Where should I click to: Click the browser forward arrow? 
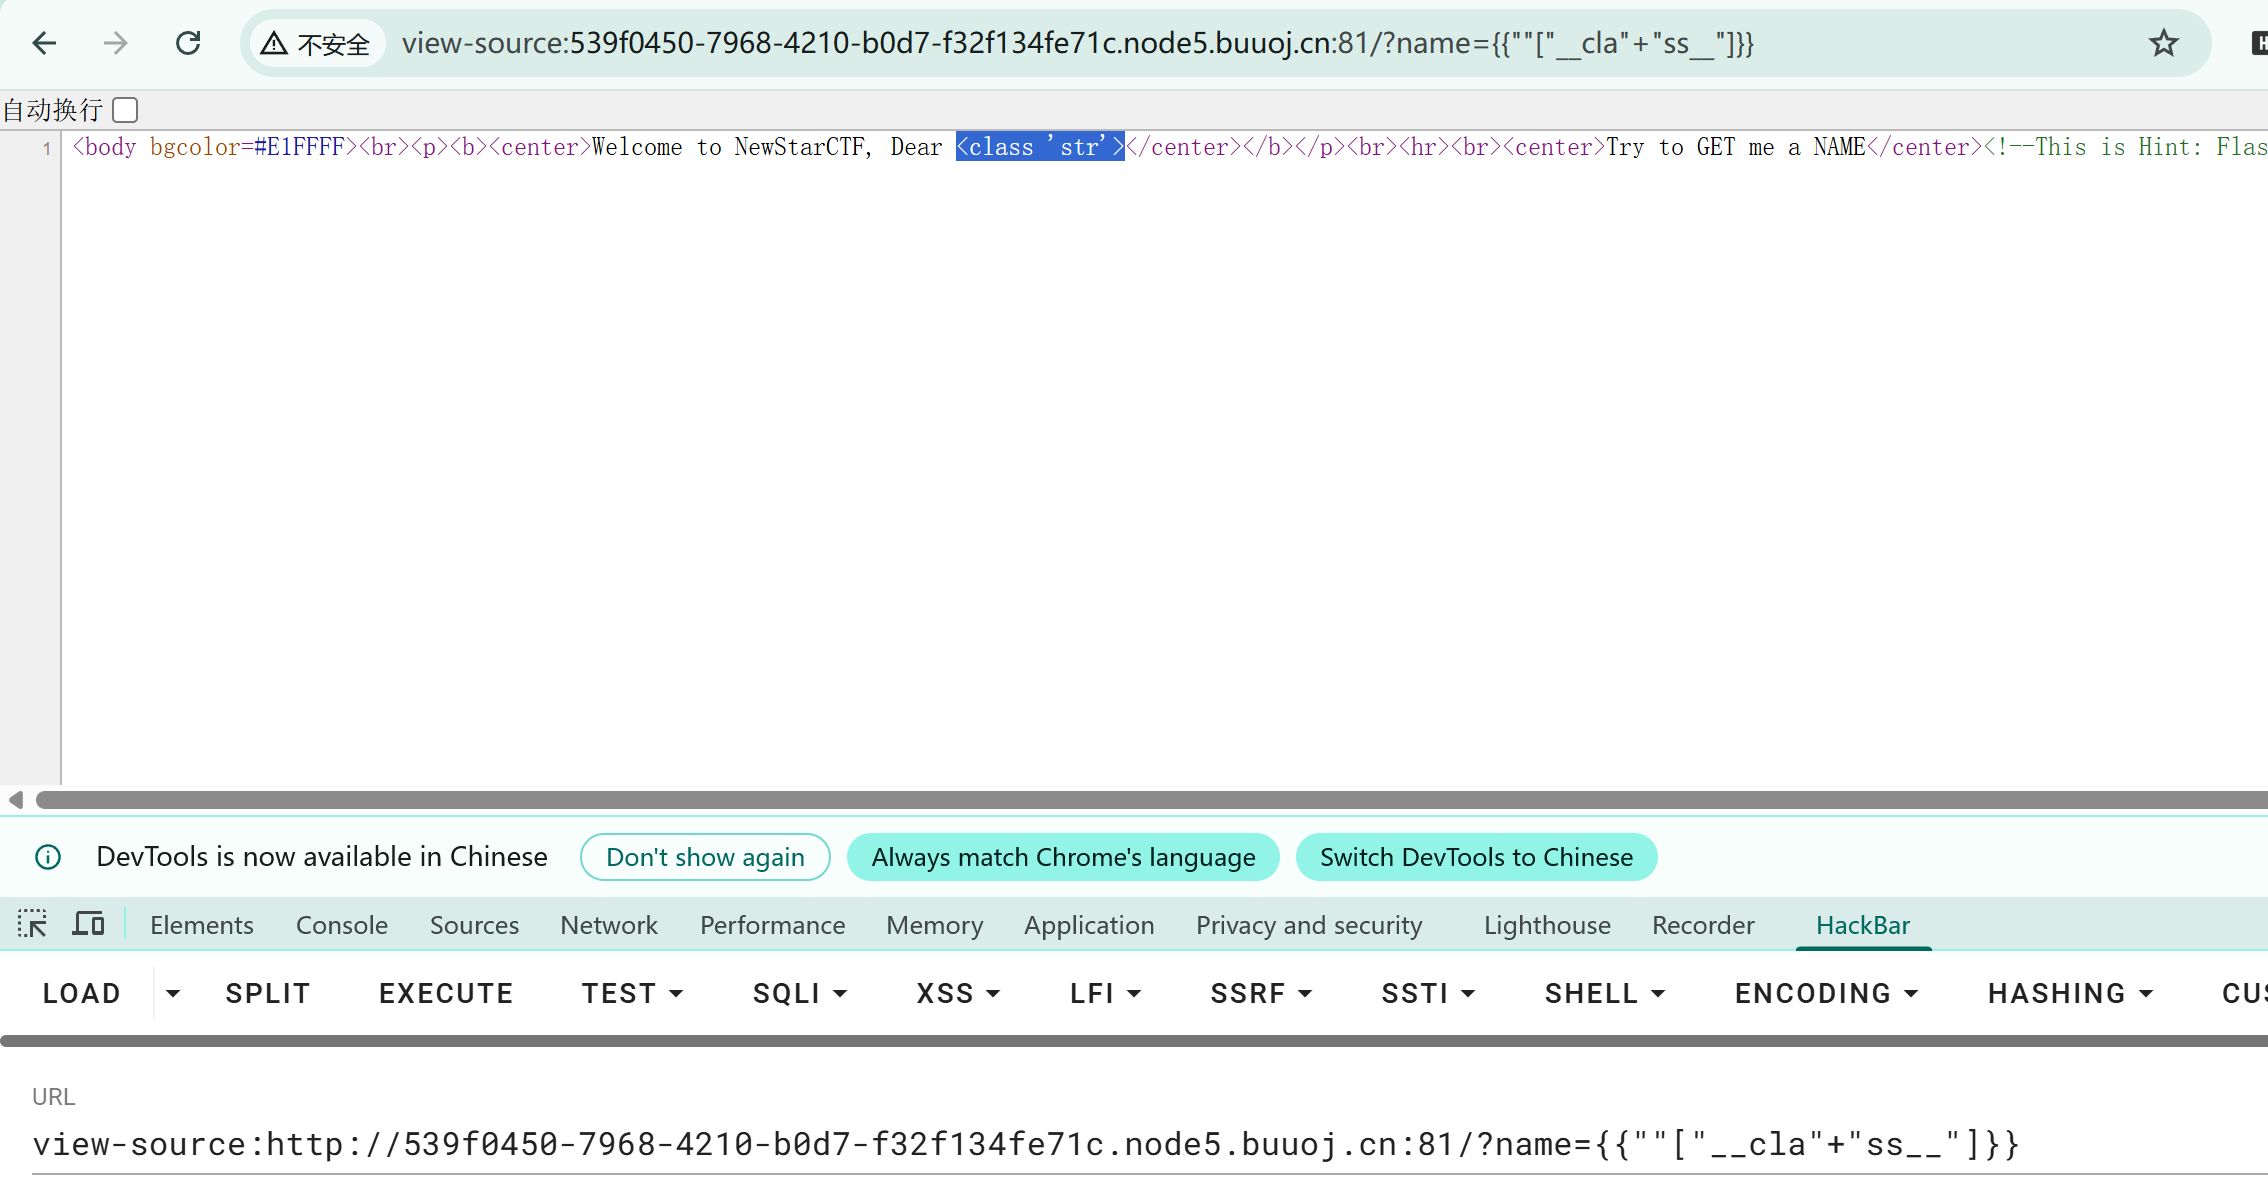click(116, 43)
